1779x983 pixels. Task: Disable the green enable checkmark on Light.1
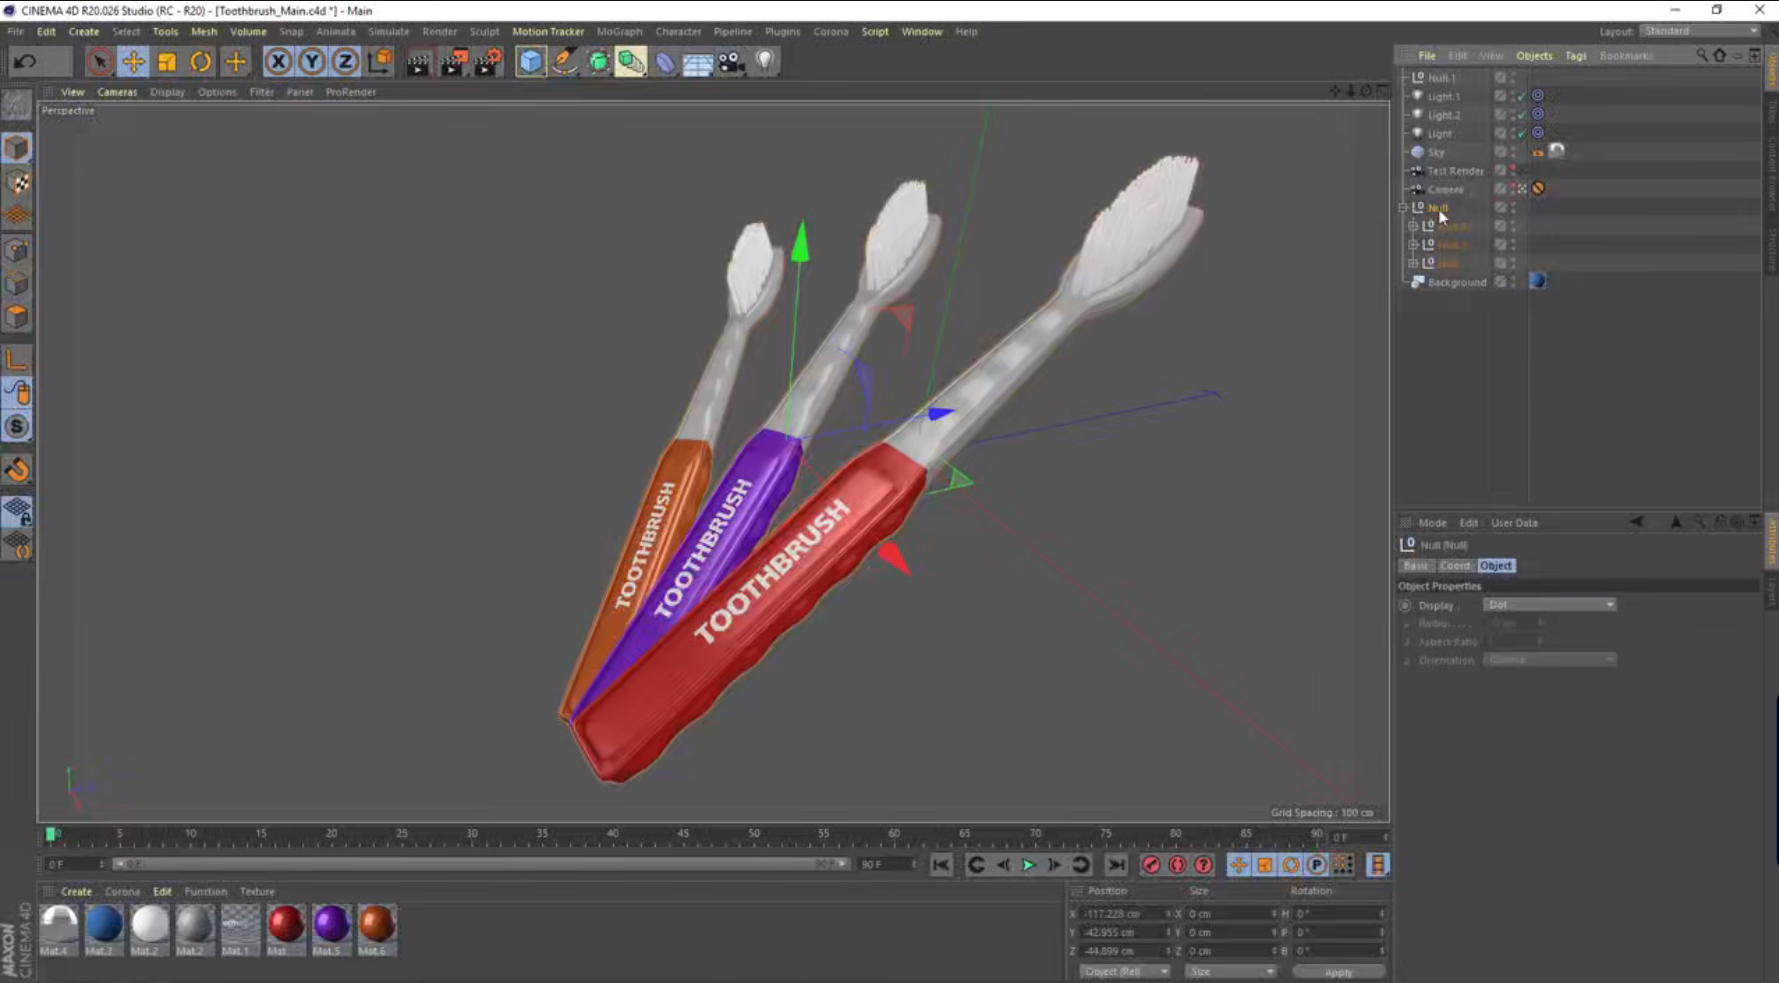point(1521,96)
